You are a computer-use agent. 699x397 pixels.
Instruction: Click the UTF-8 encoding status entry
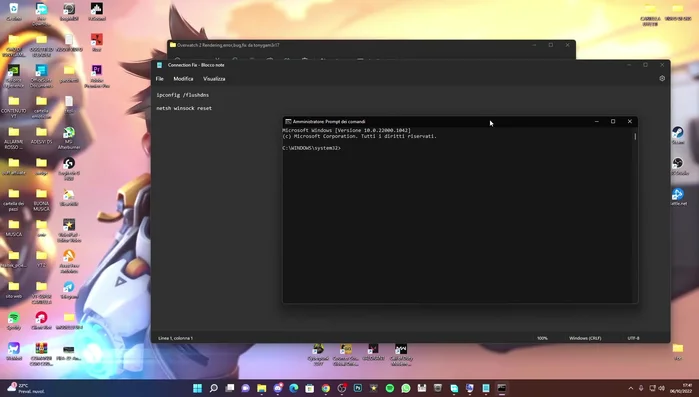(x=633, y=338)
